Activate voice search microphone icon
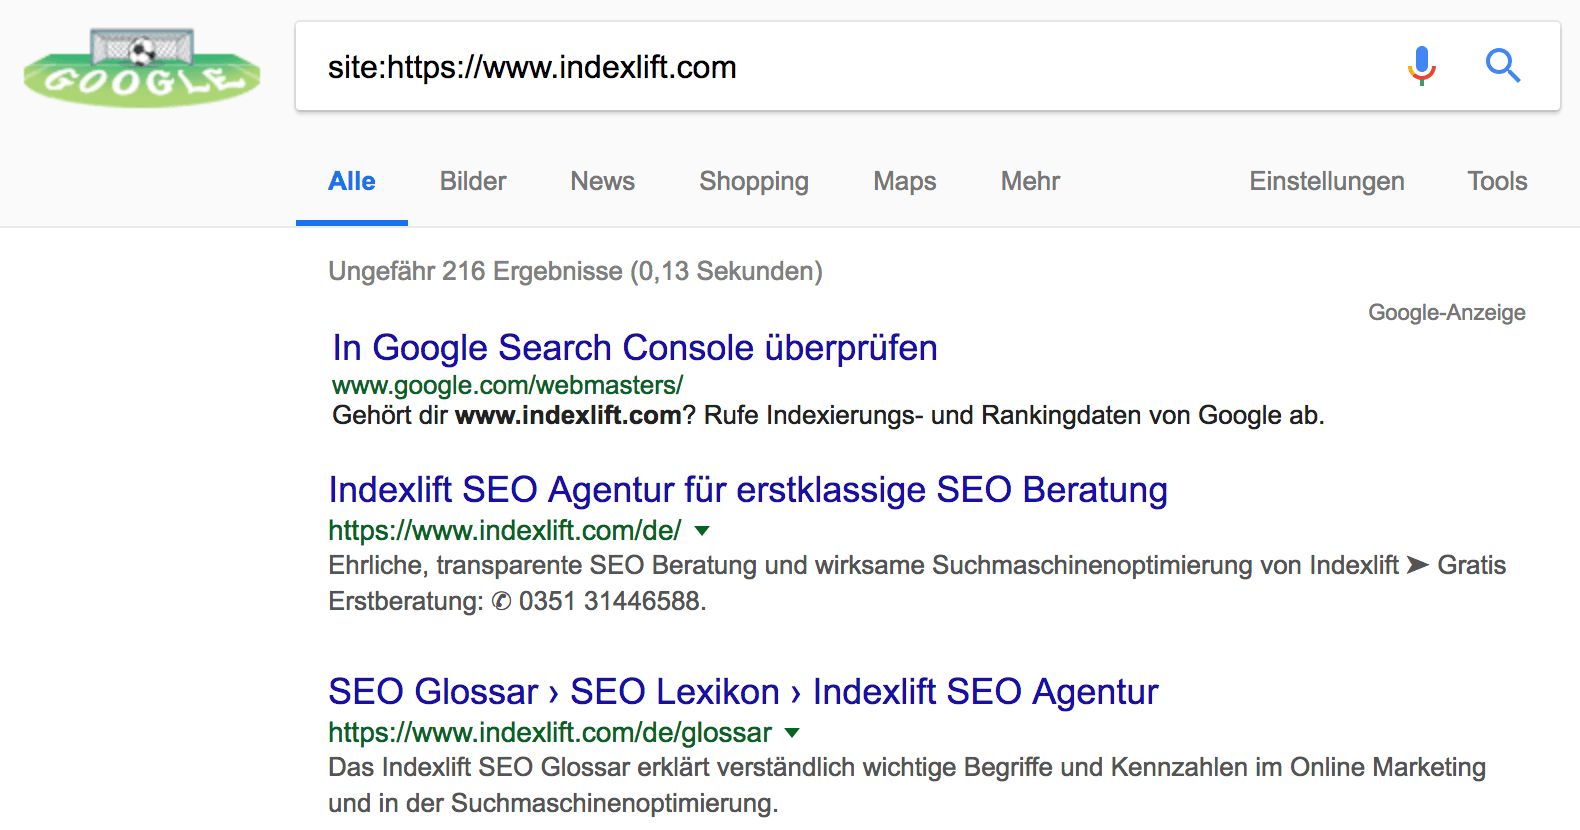1580x830 pixels. click(x=1421, y=66)
